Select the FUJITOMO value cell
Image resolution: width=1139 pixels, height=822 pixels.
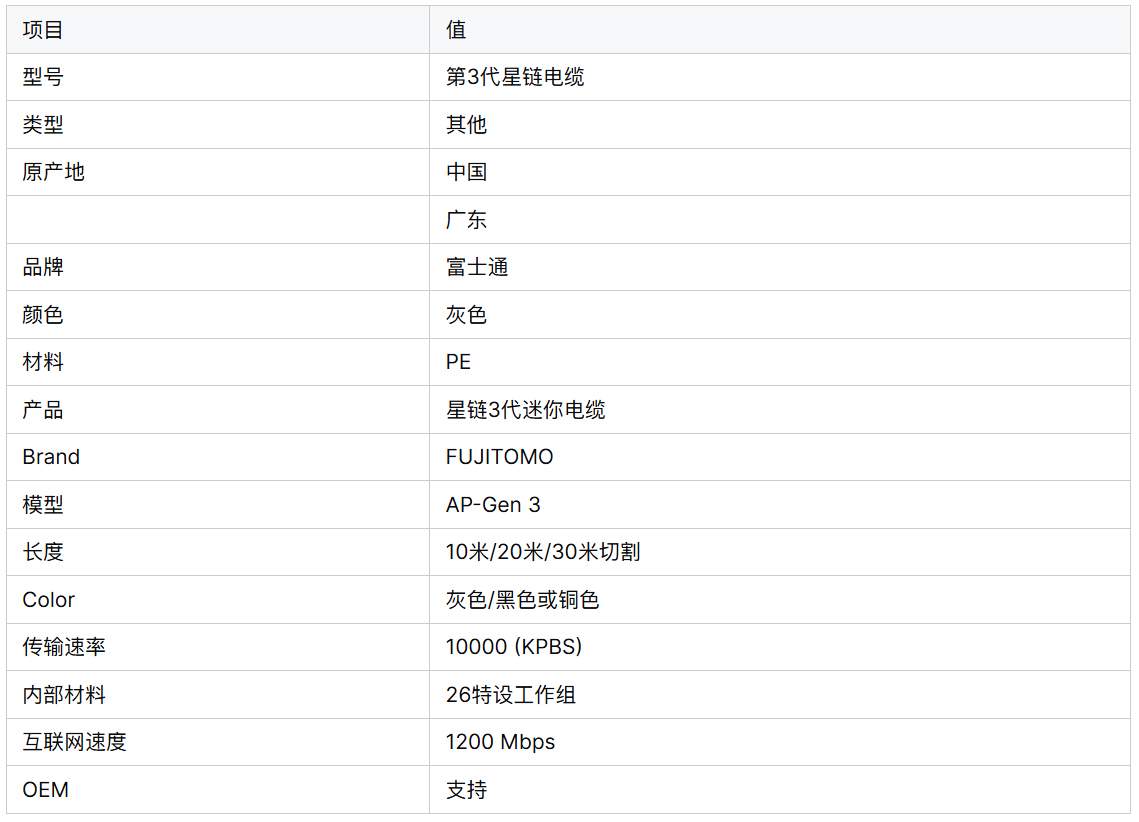[x=499, y=457]
